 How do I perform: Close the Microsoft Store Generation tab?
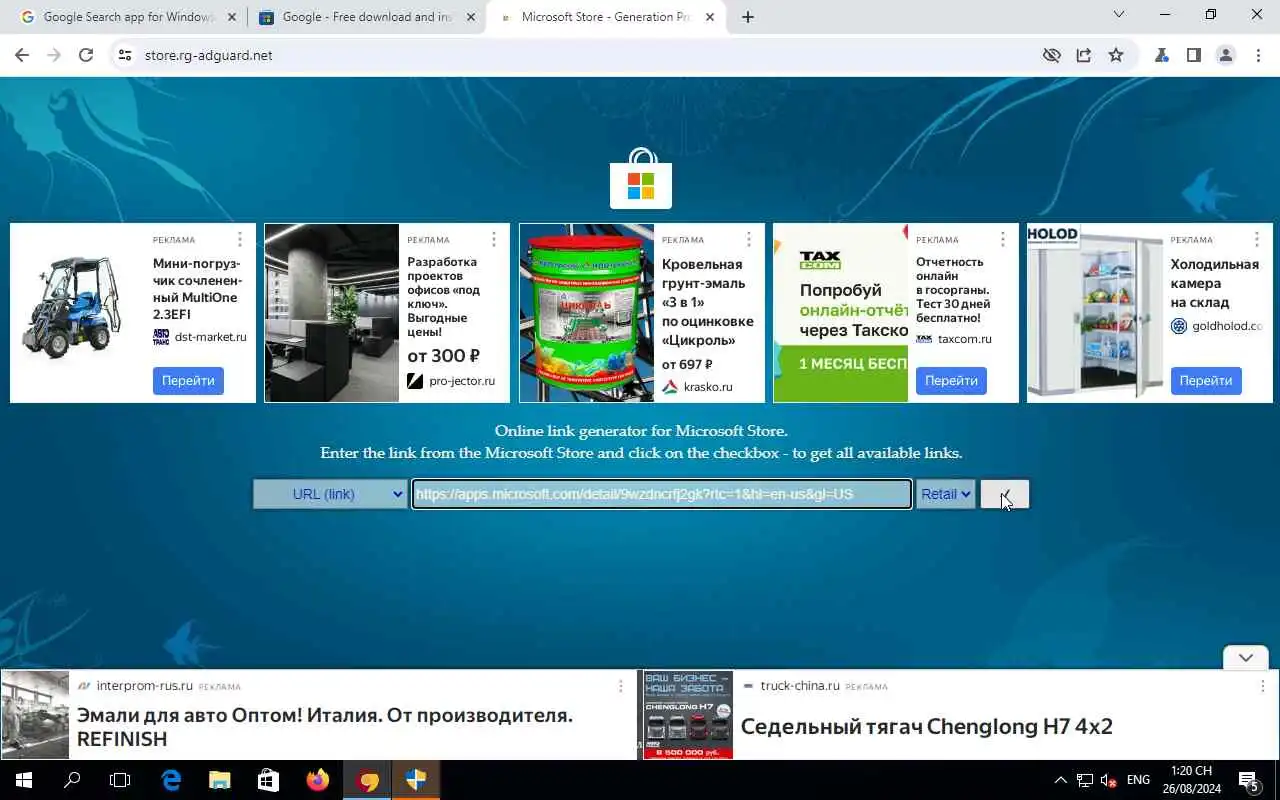coord(710,17)
